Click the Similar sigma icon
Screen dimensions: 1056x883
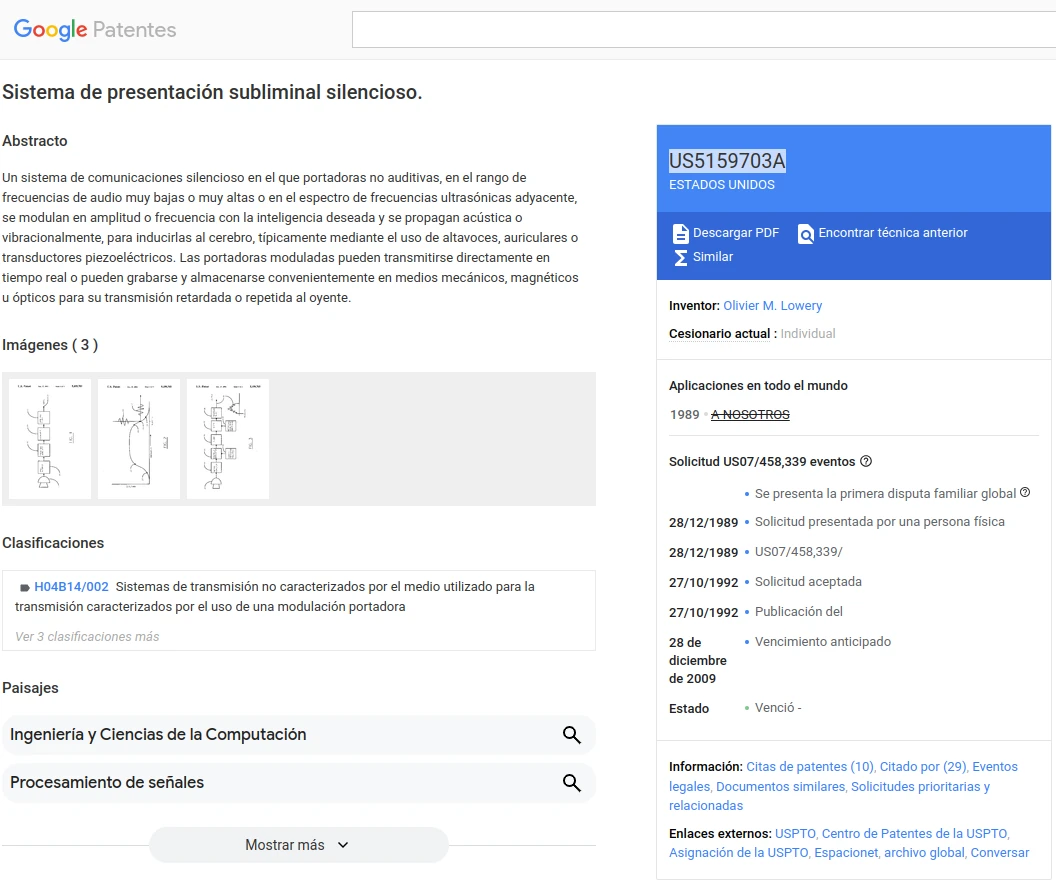(x=680, y=257)
